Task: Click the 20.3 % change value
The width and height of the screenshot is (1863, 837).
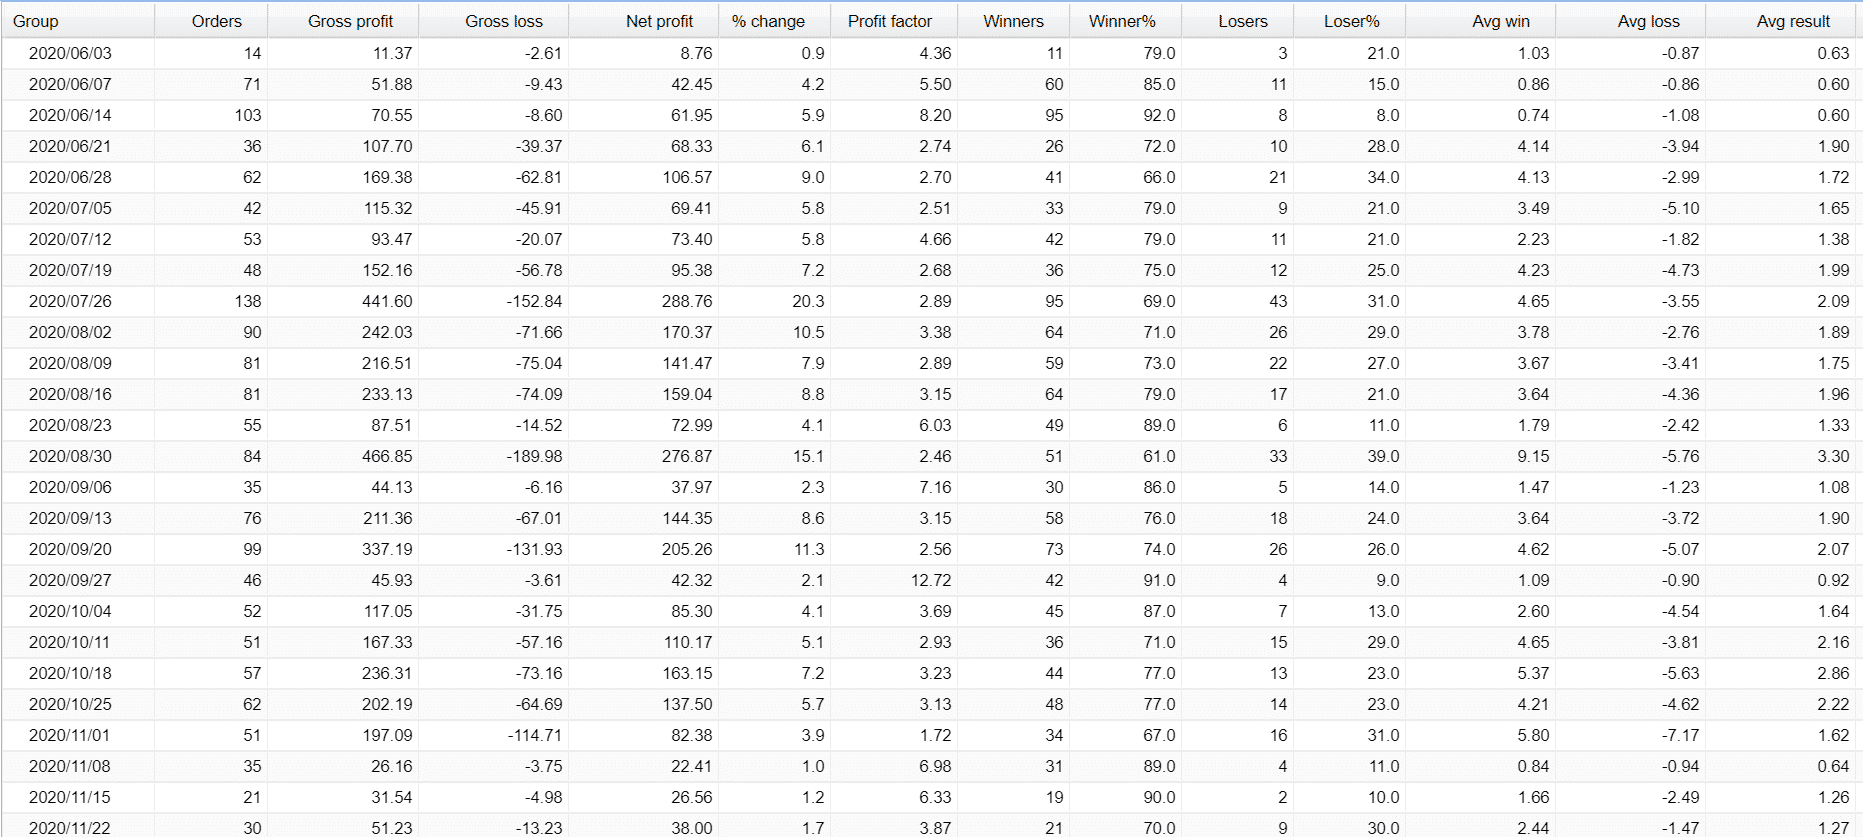Action: tap(808, 301)
